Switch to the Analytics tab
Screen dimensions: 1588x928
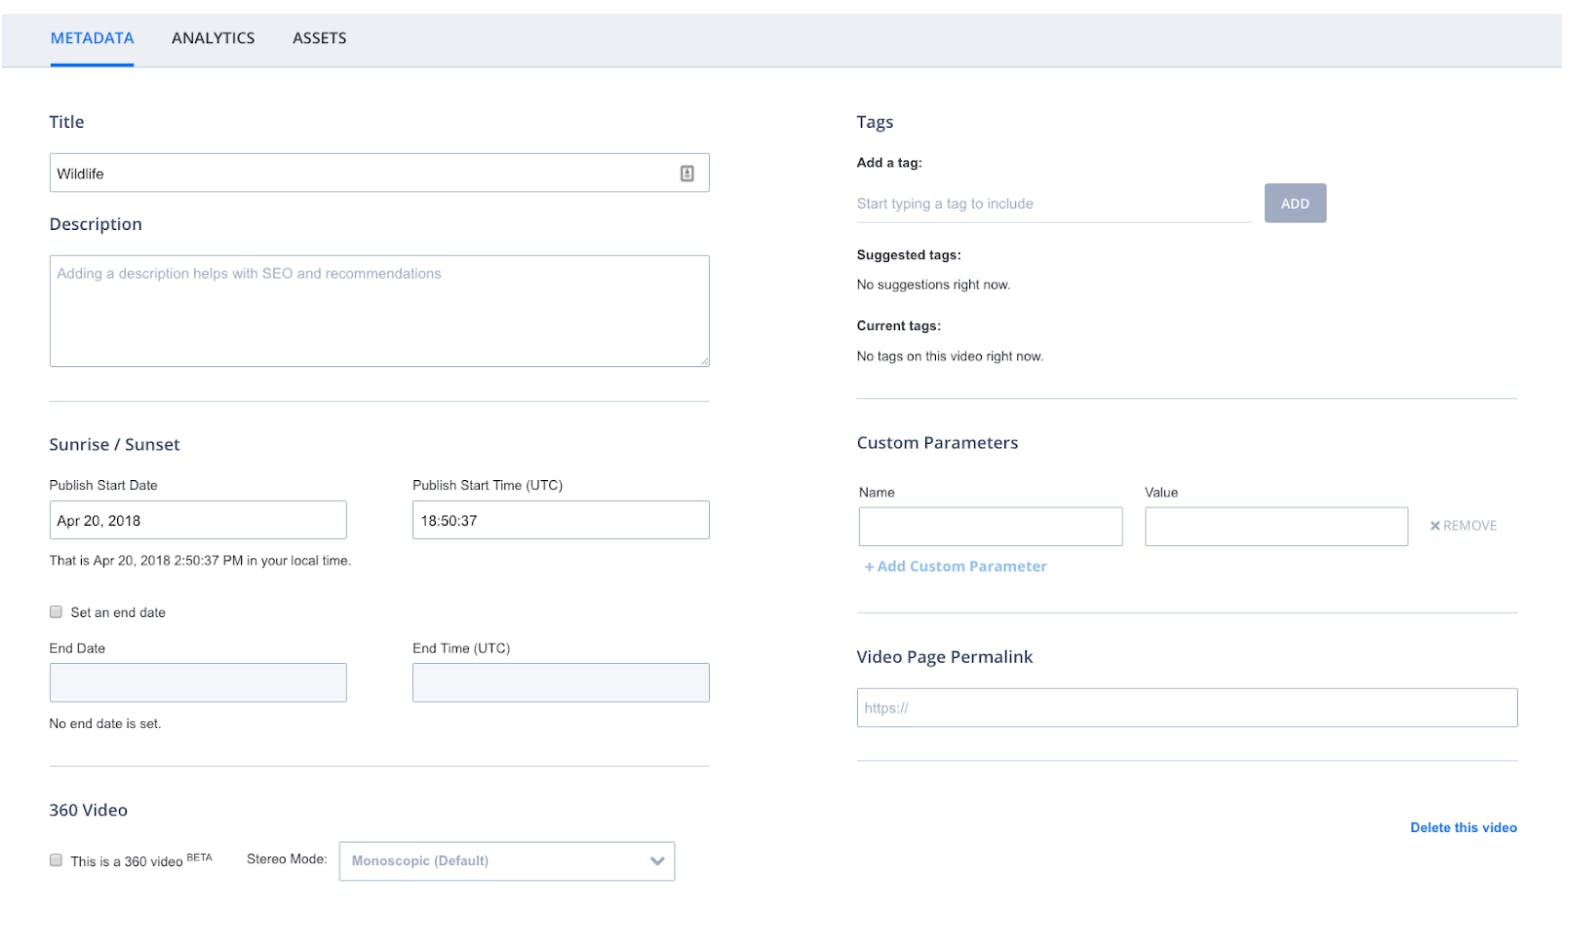pos(213,38)
